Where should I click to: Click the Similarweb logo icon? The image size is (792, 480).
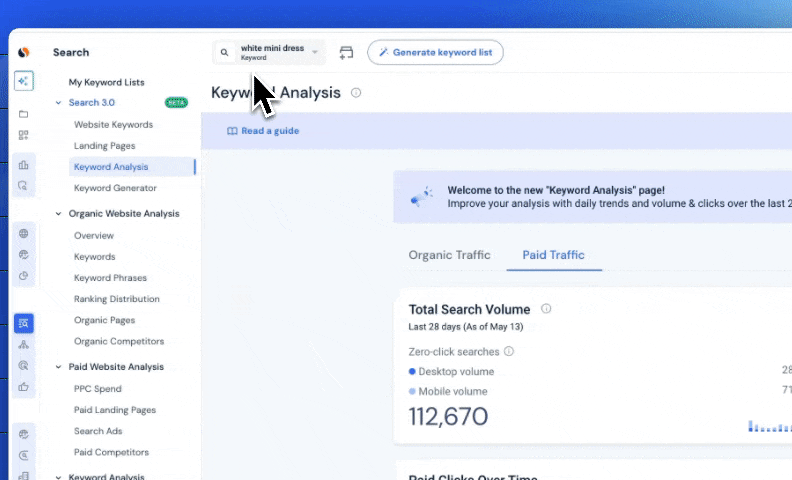(x=23, y=52)
